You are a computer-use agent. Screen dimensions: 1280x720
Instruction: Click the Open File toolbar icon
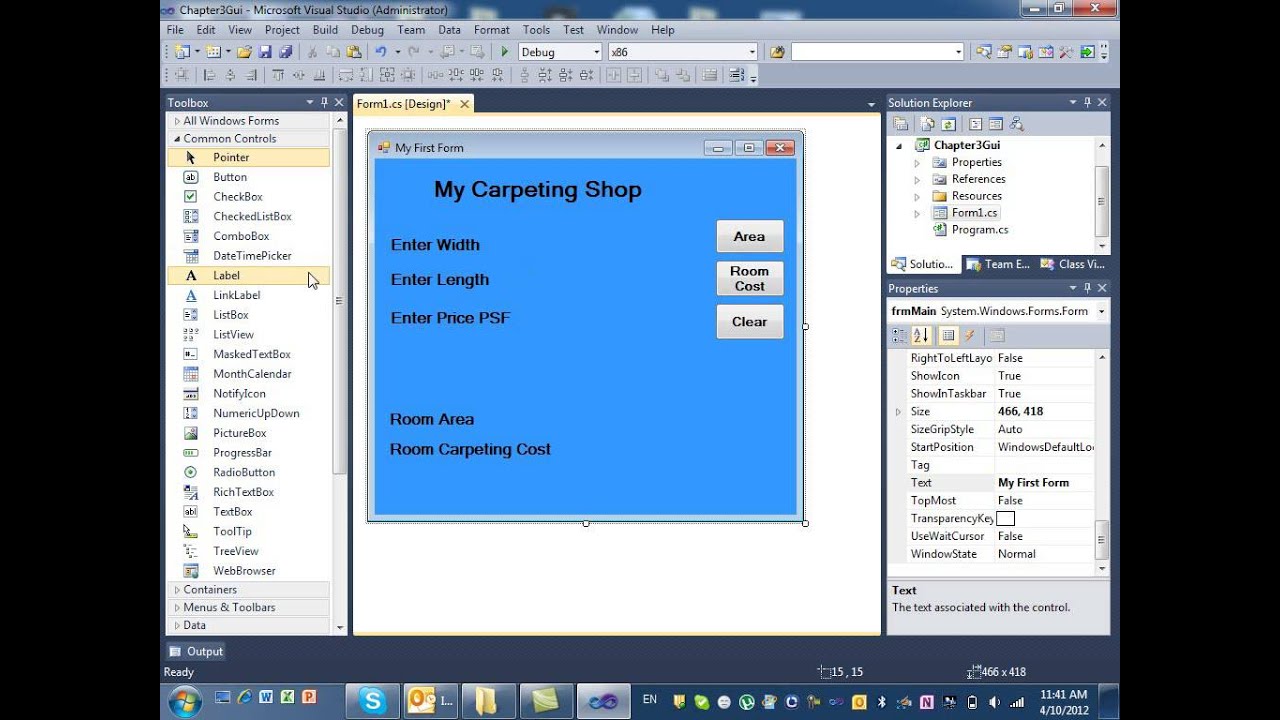point(243,52)
